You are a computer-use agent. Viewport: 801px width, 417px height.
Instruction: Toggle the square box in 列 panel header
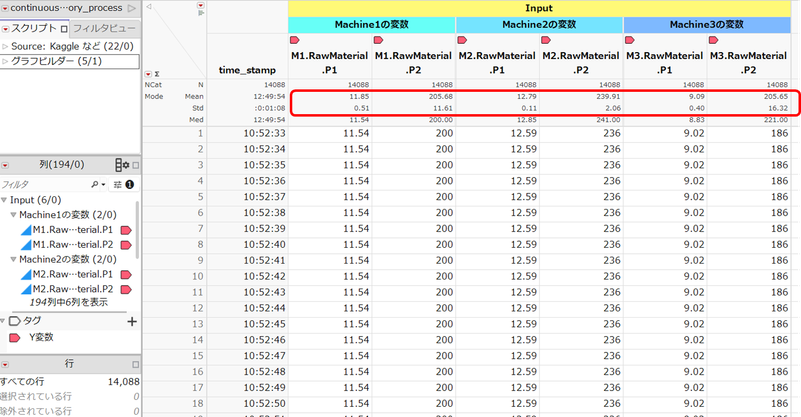point(135,165)
